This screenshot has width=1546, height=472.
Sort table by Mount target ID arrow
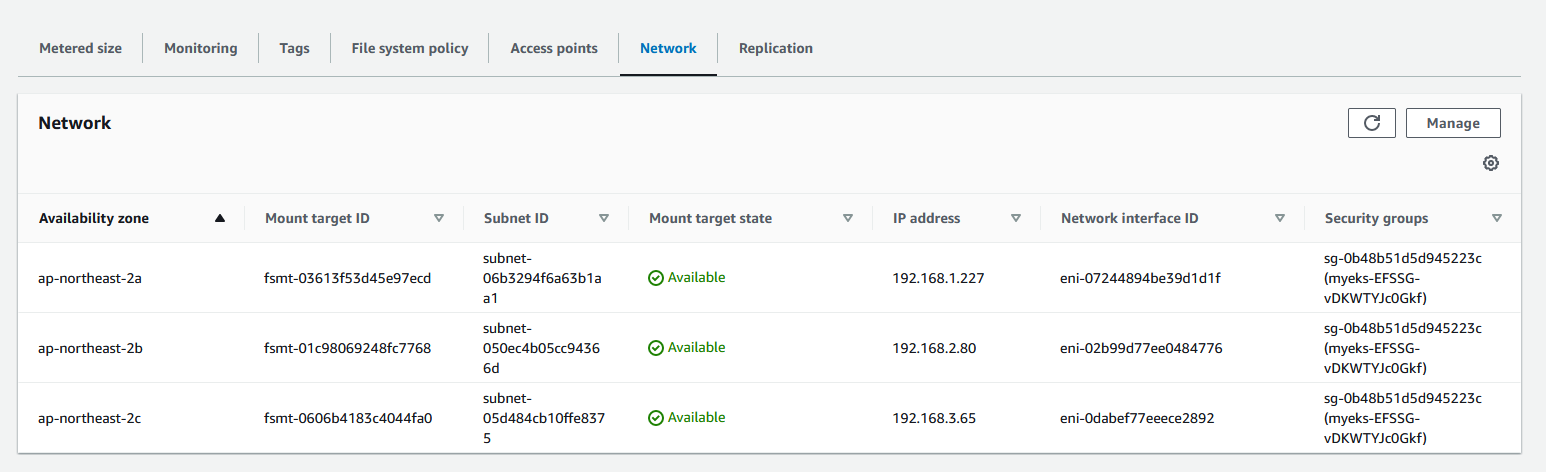(438, 218)
